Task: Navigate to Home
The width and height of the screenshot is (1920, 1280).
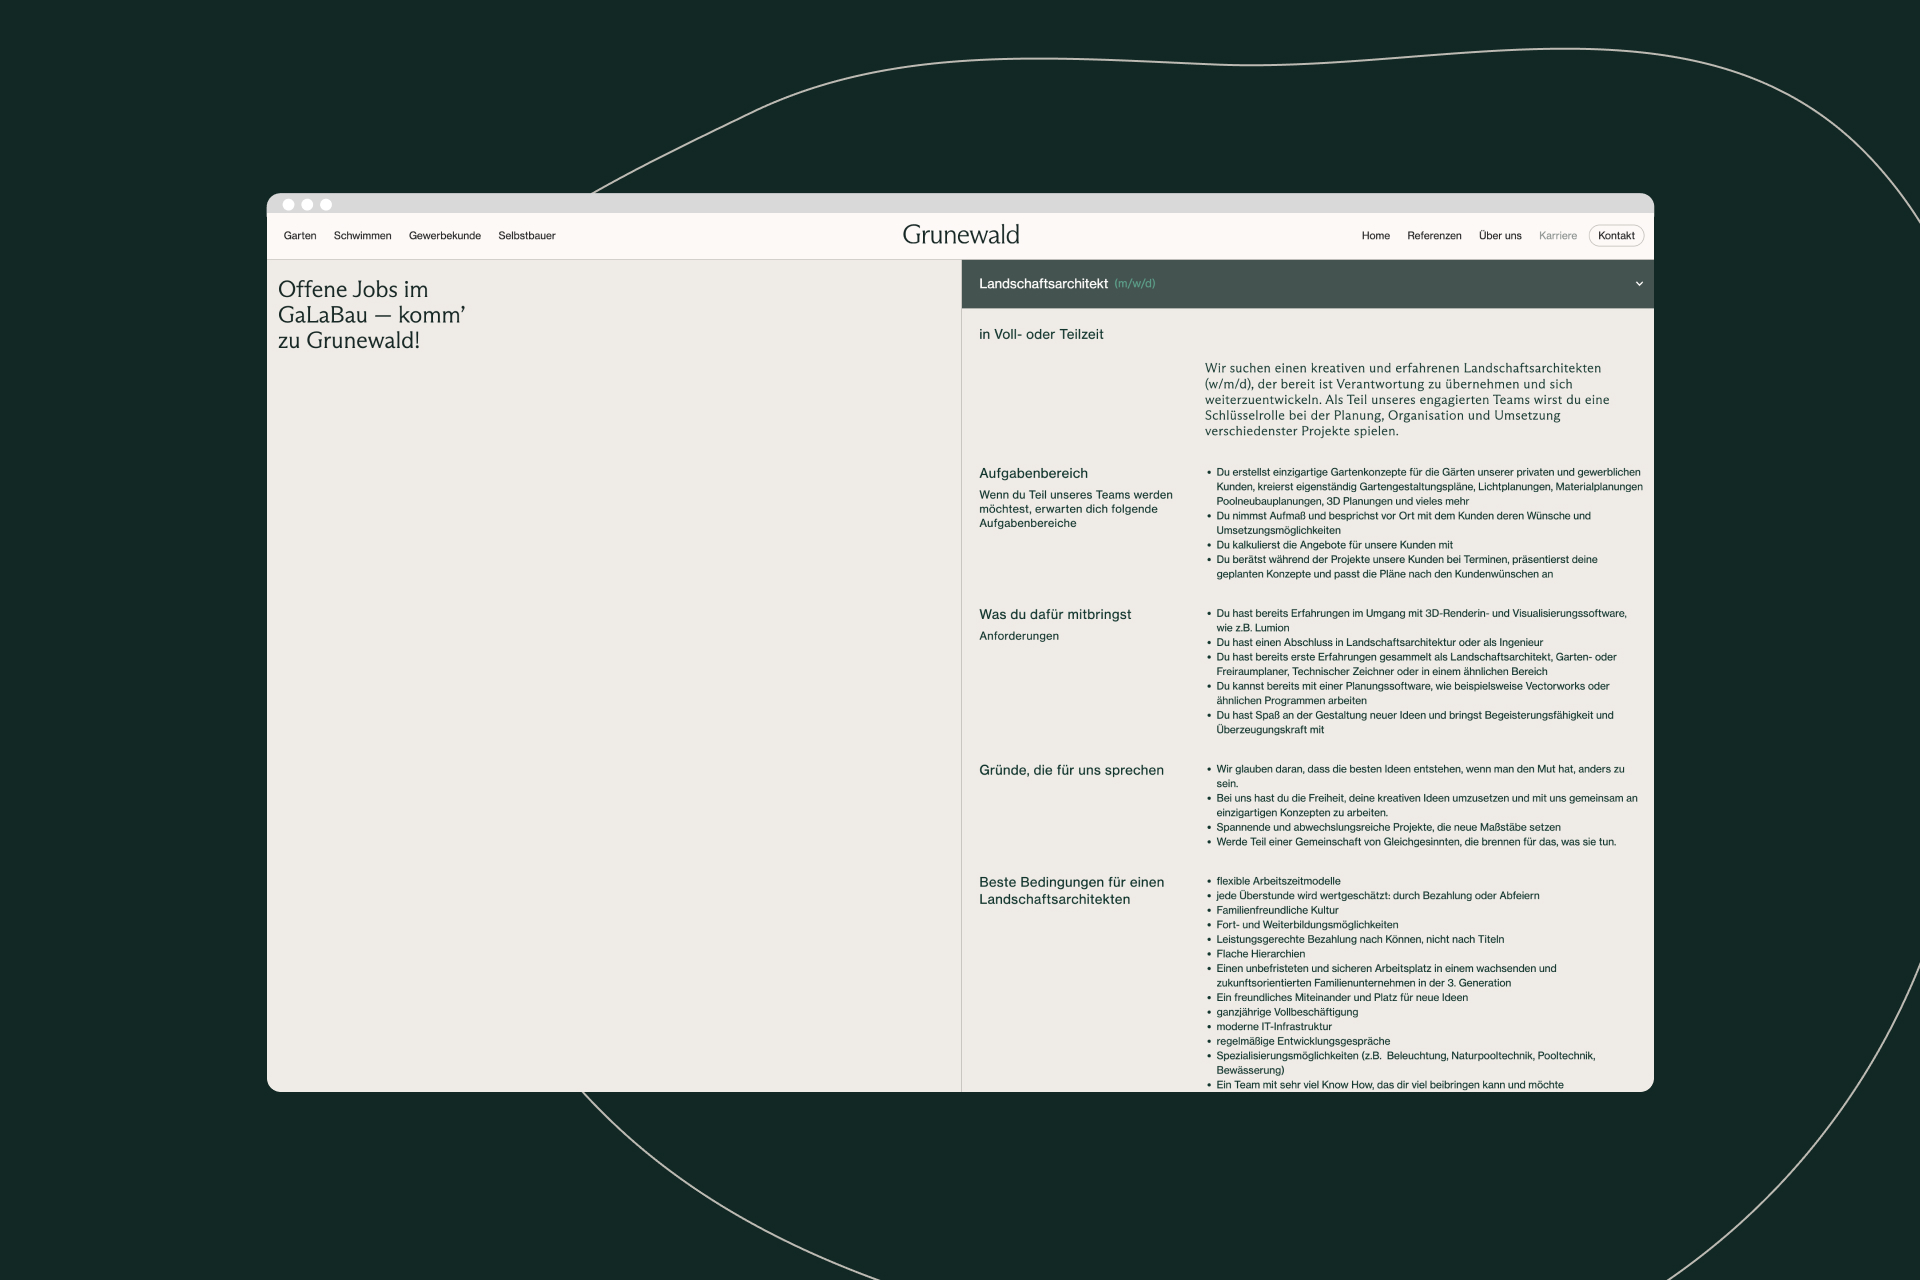Action: [1375, 236]
